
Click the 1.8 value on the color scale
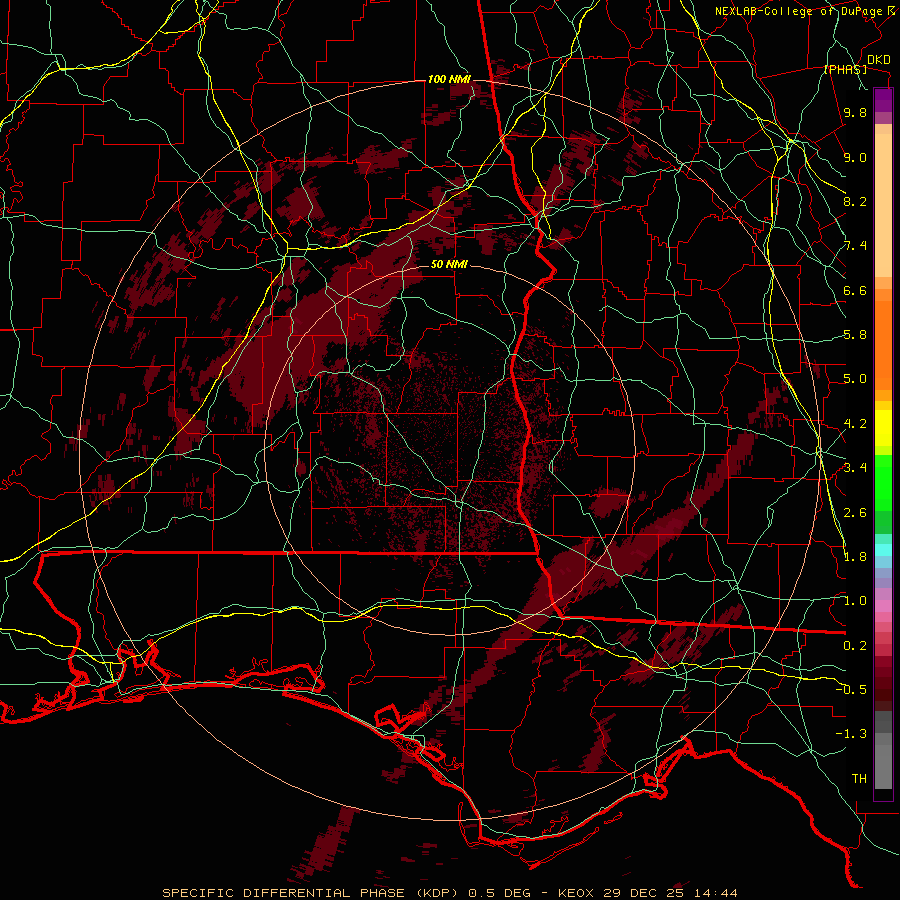pyautogui.click(x=855, y=557)
